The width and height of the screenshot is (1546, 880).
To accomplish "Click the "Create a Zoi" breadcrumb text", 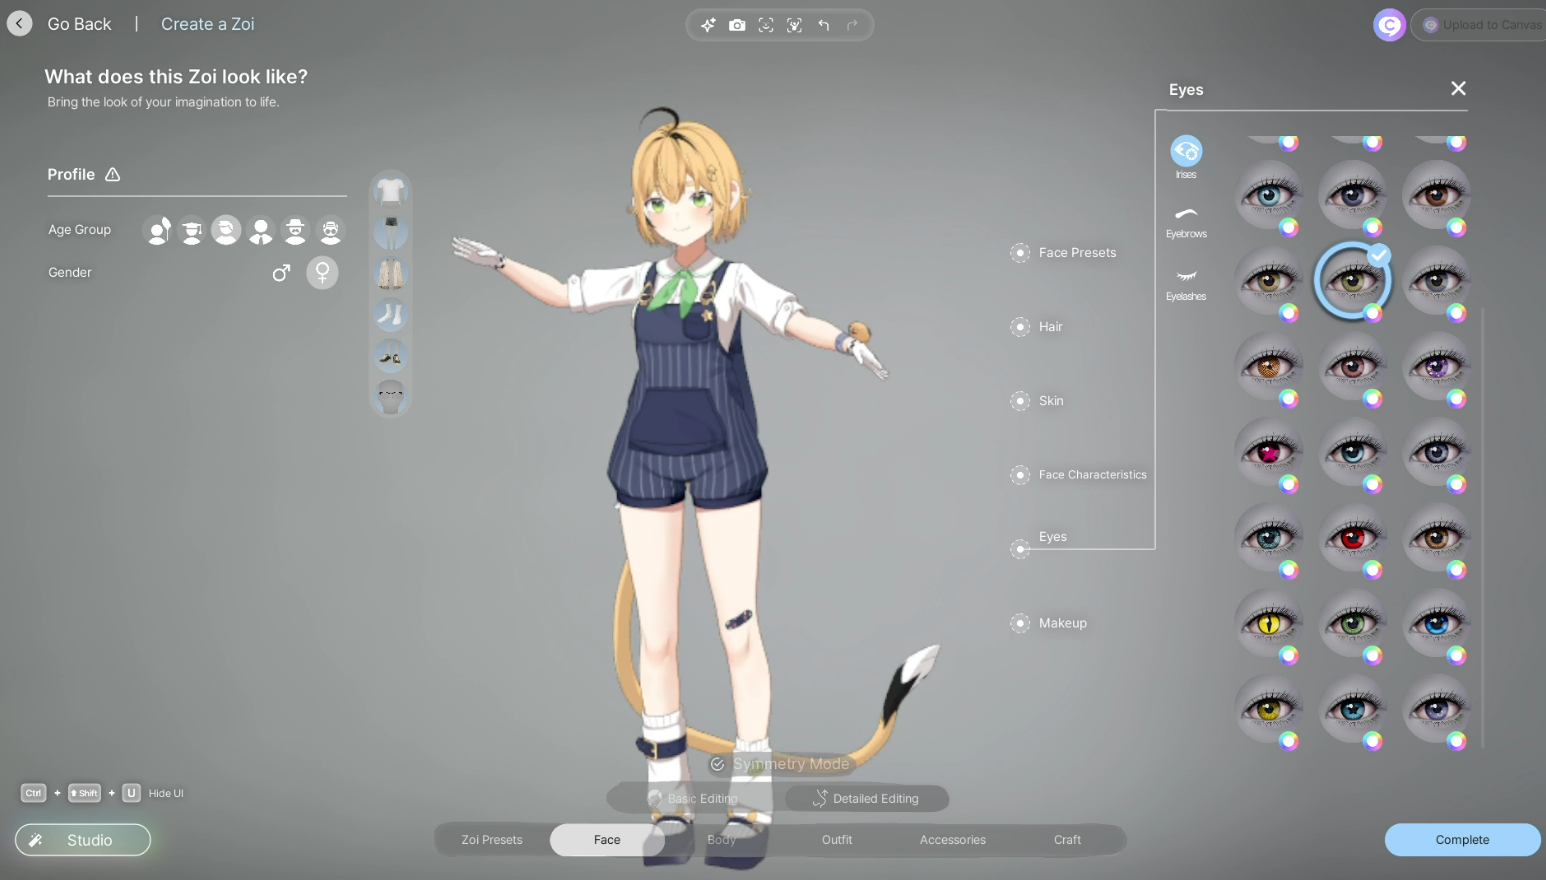I will 208,24.
